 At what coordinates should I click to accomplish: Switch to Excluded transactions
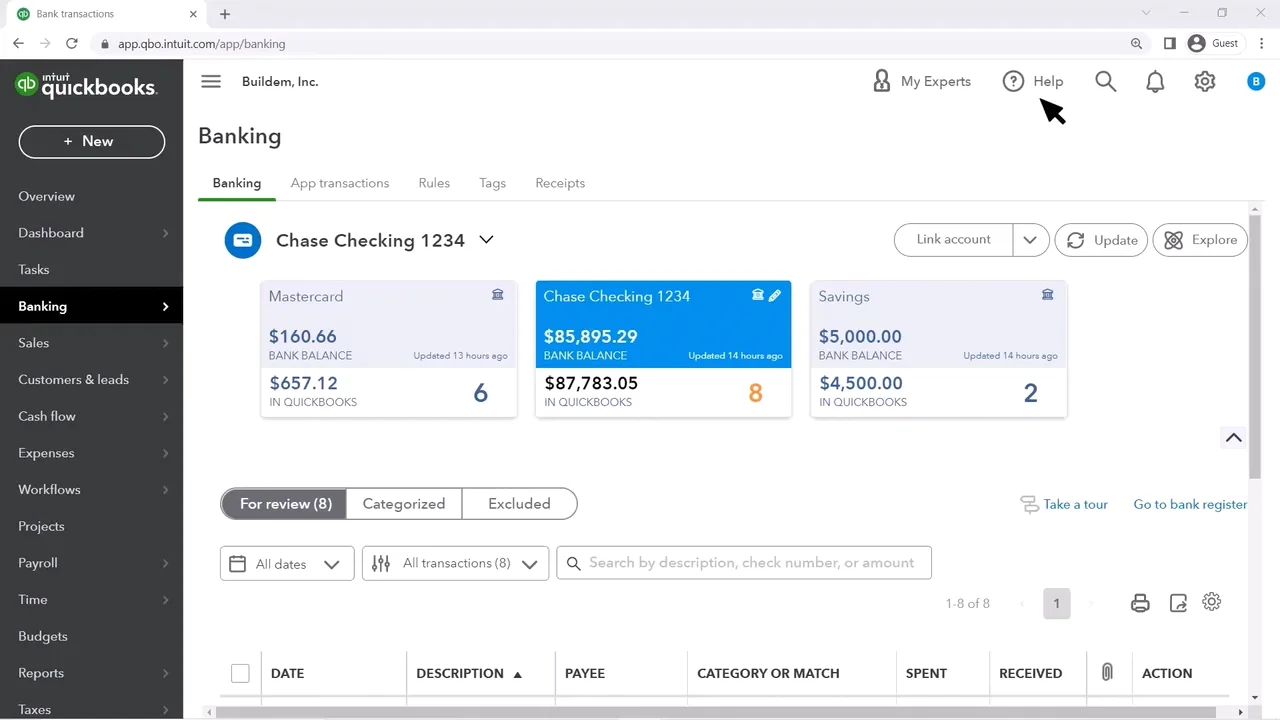(519, 504)
